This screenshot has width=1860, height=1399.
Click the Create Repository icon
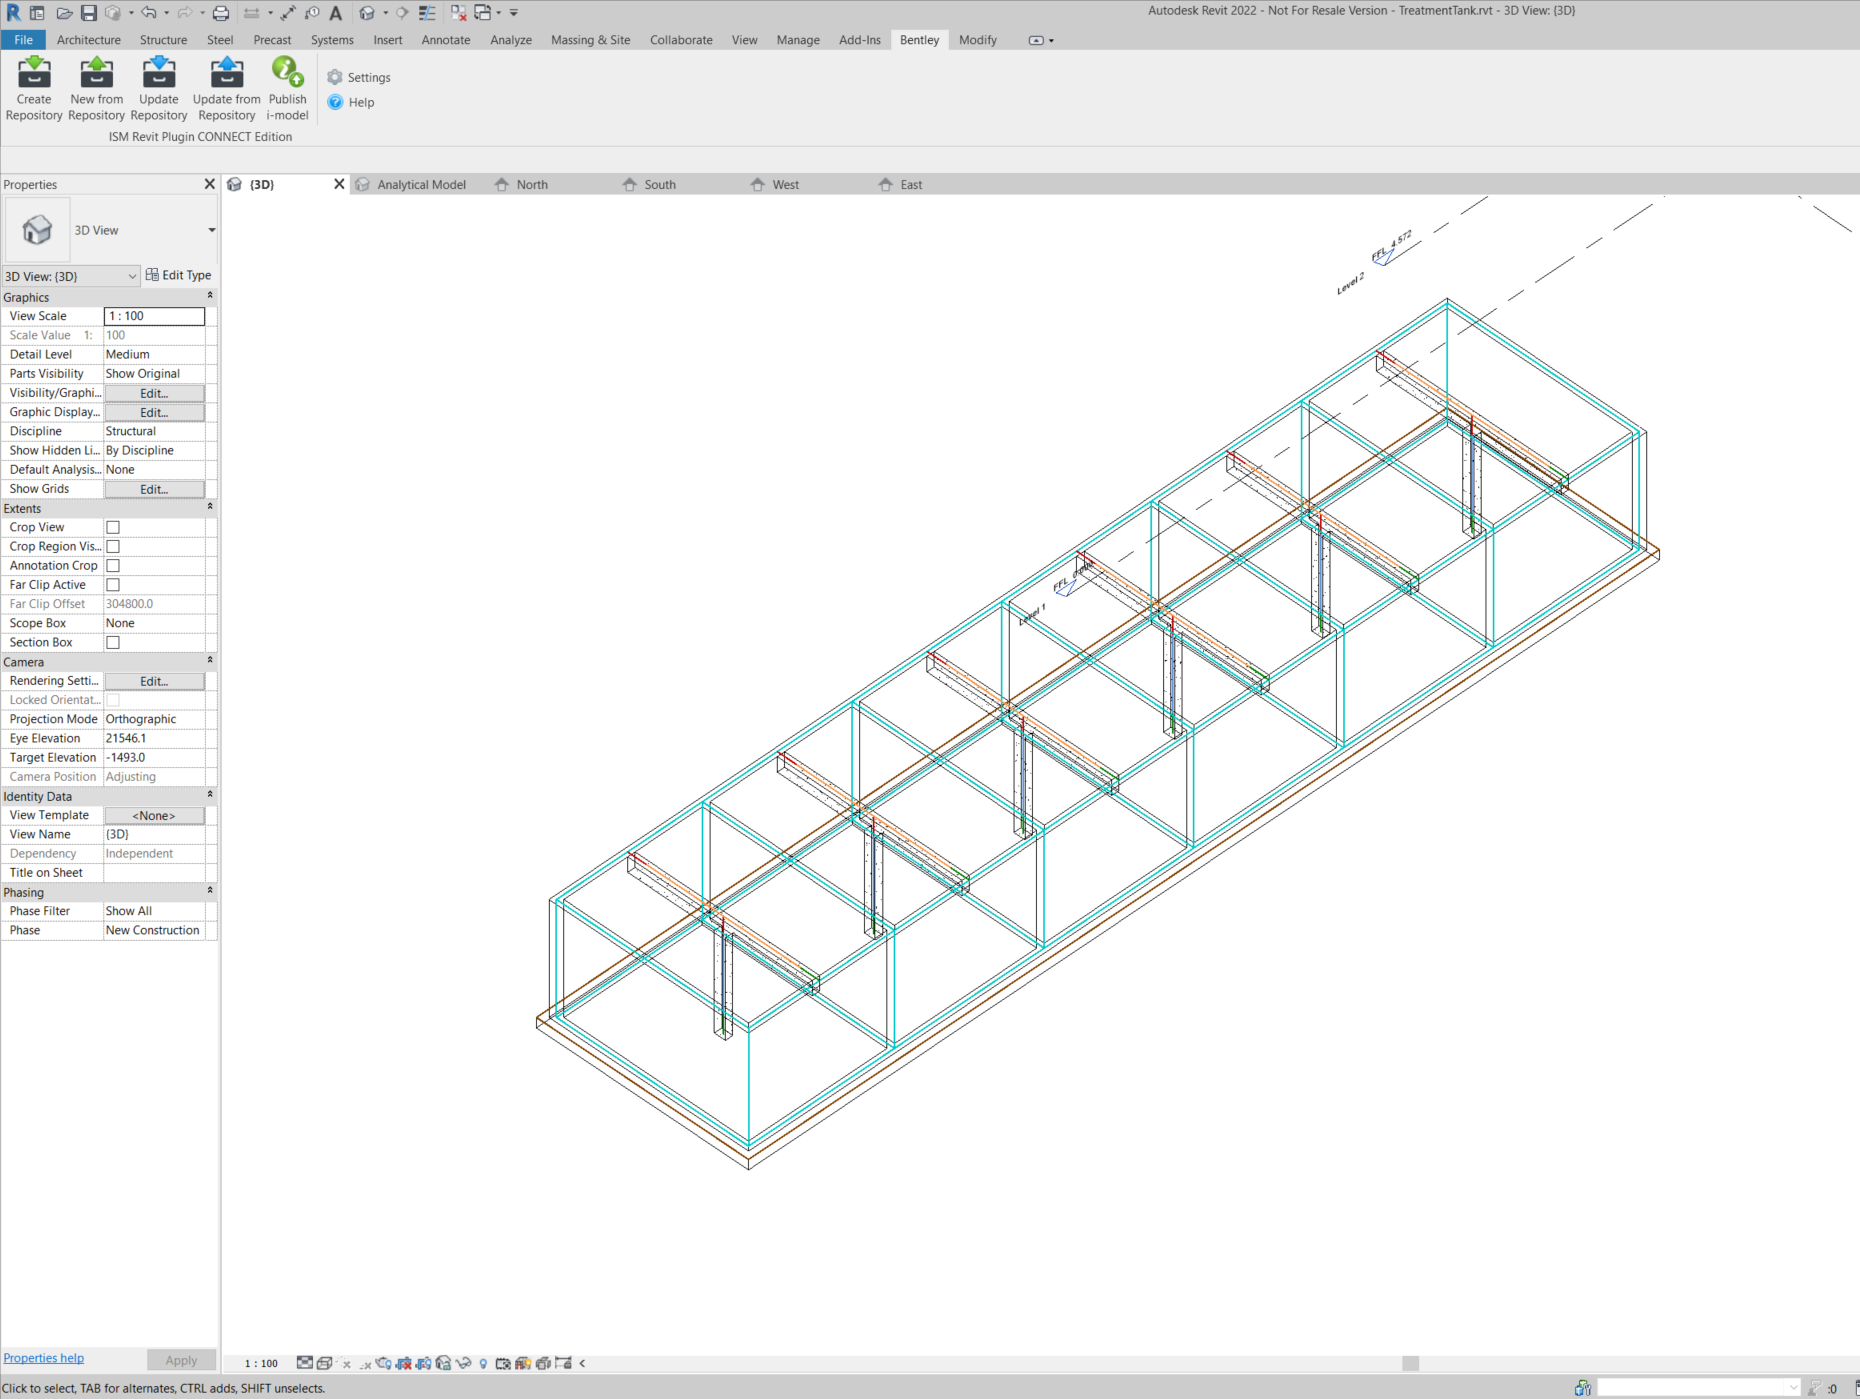point(34,74)
